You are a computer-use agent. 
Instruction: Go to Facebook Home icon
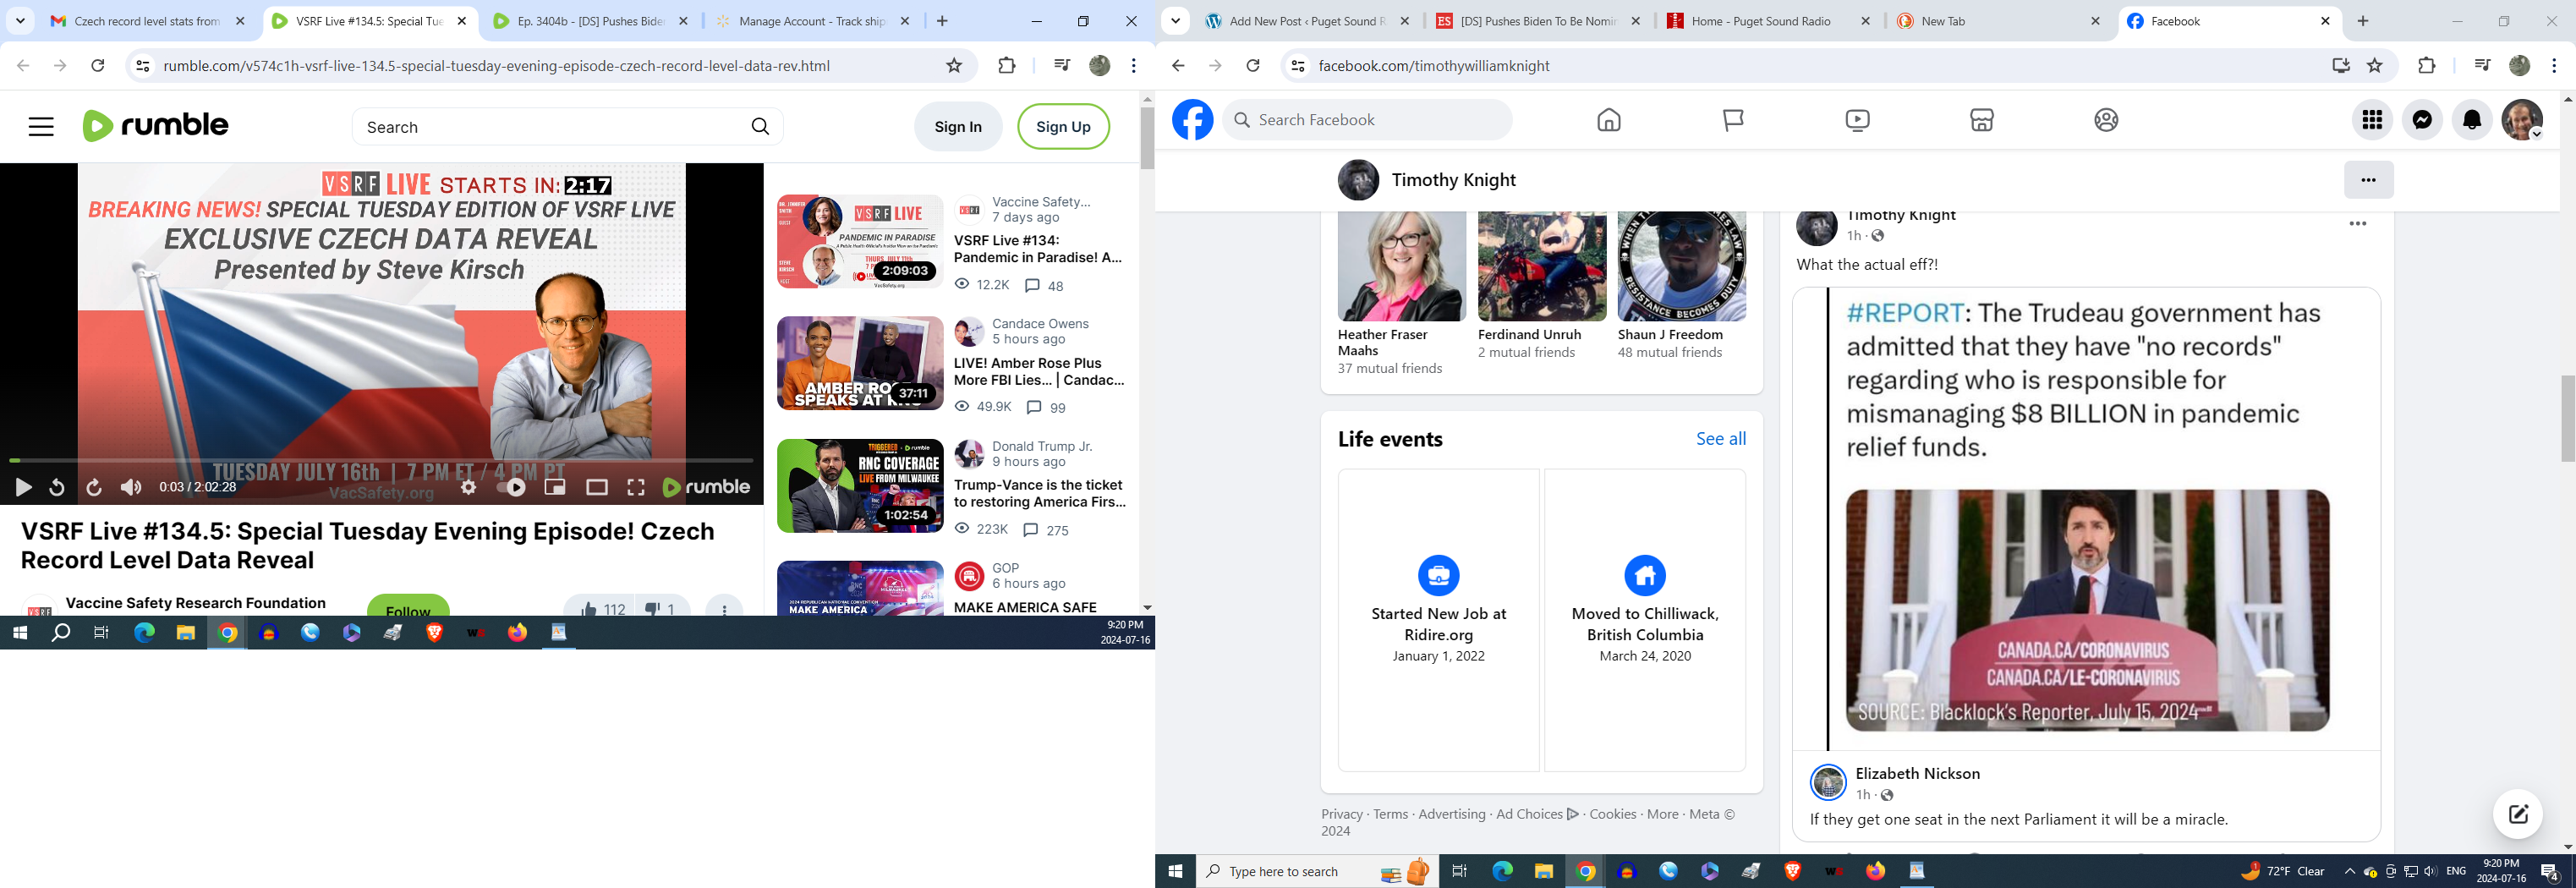click(x=1608, y=120)
